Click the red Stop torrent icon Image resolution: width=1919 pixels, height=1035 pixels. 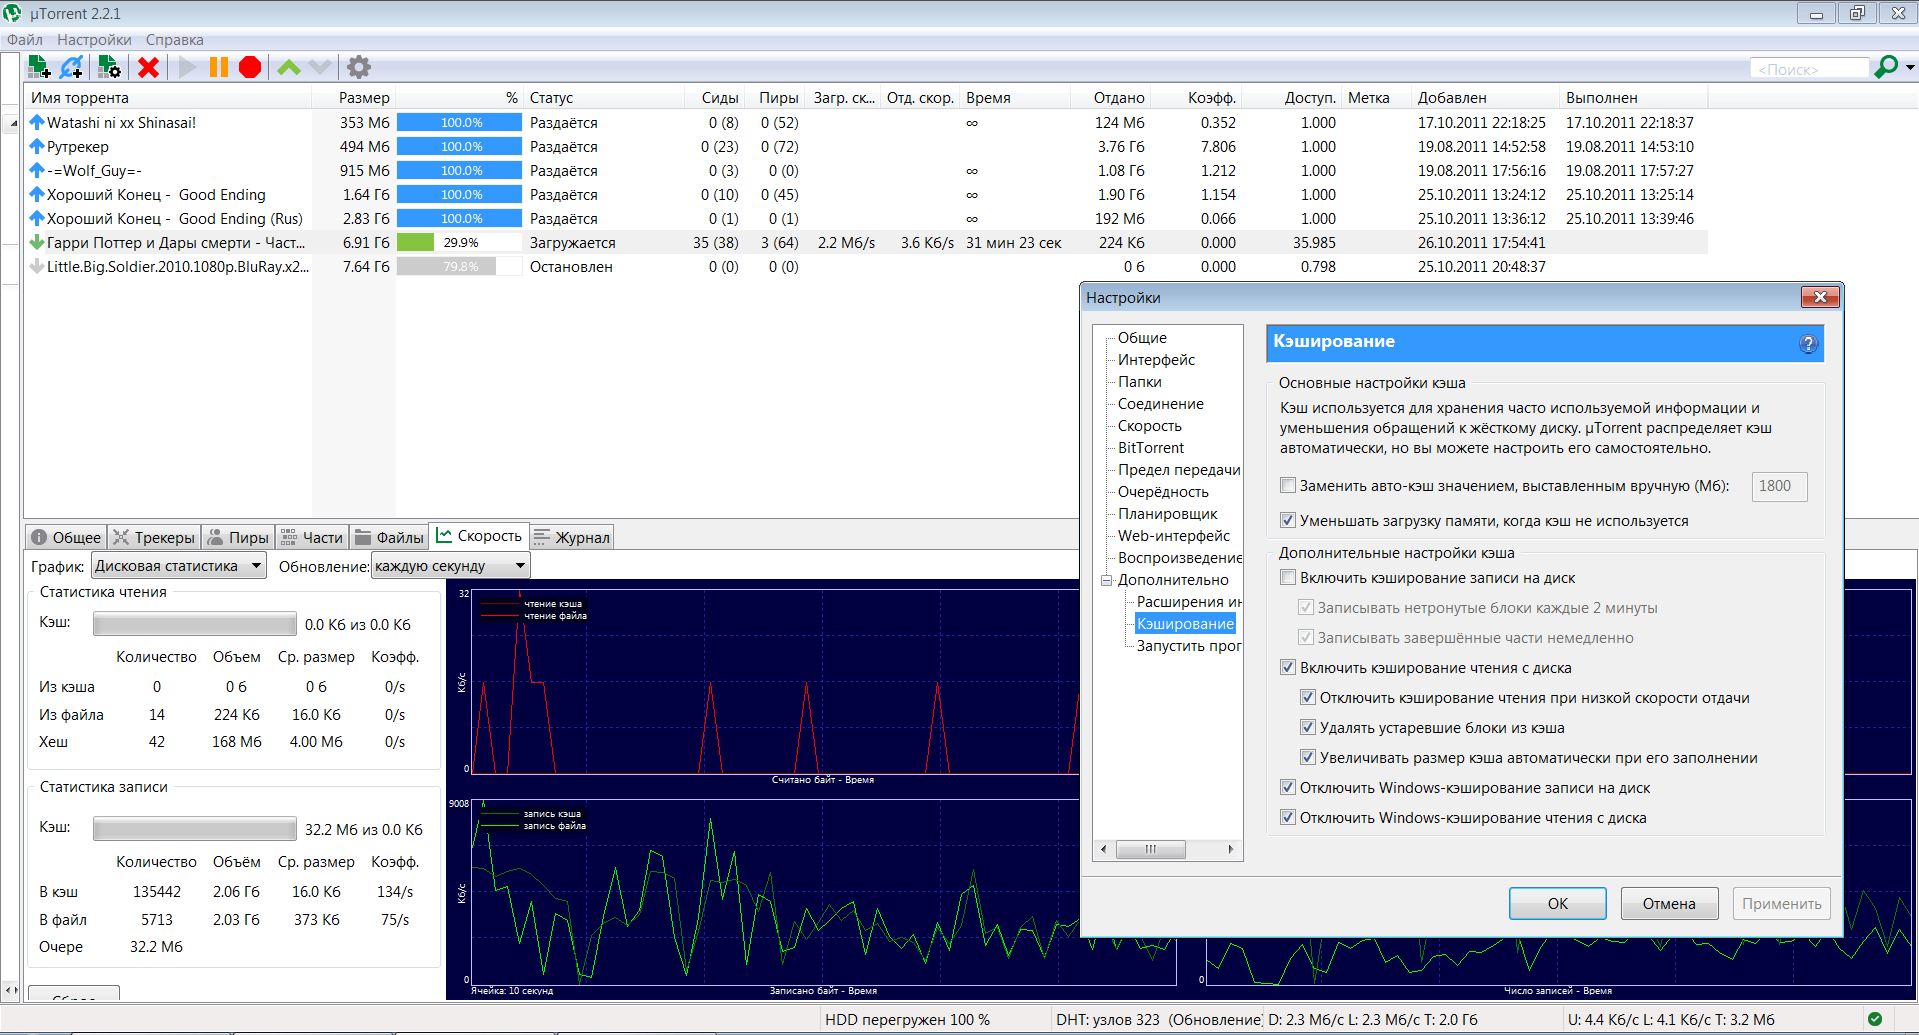250,67
